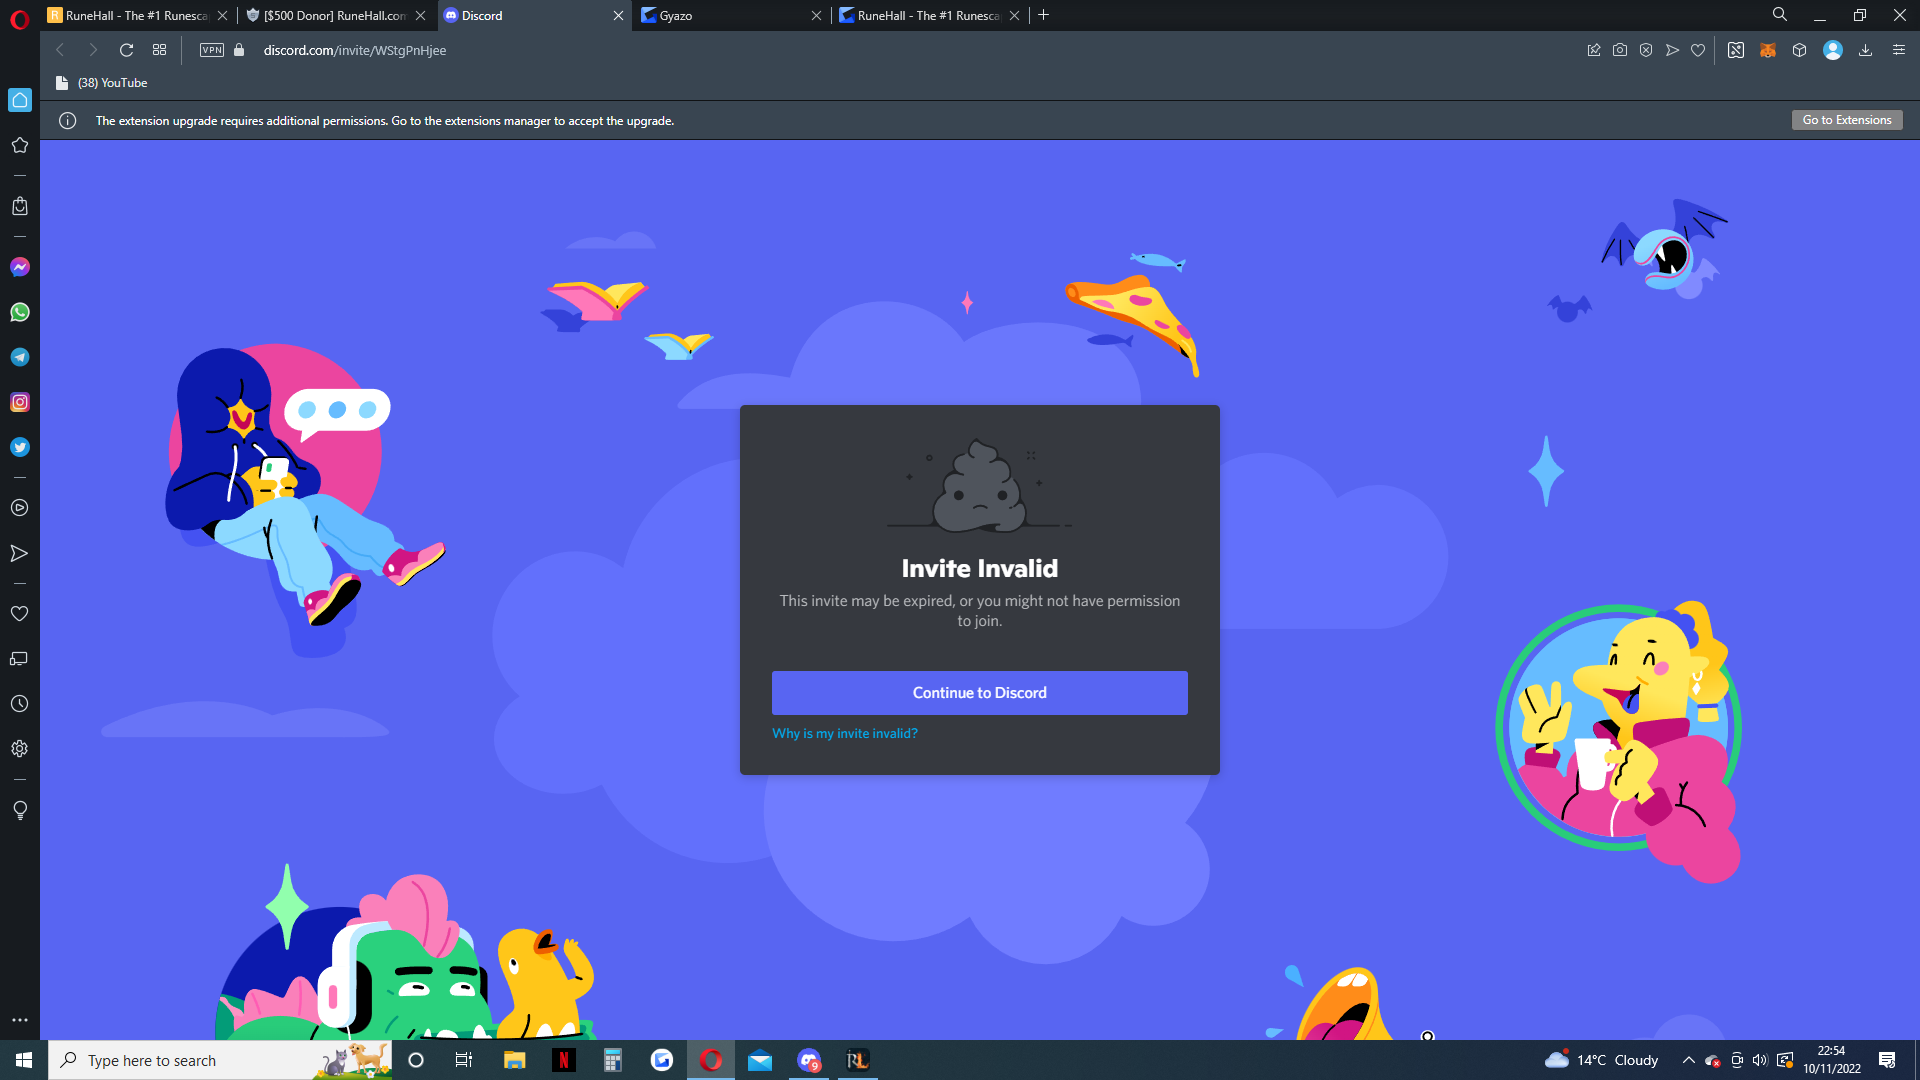Toggle the VPN badge in address bar
Image resolution: width=1920 pixels, height=1080 pixels.
click(x=212, y=50)
